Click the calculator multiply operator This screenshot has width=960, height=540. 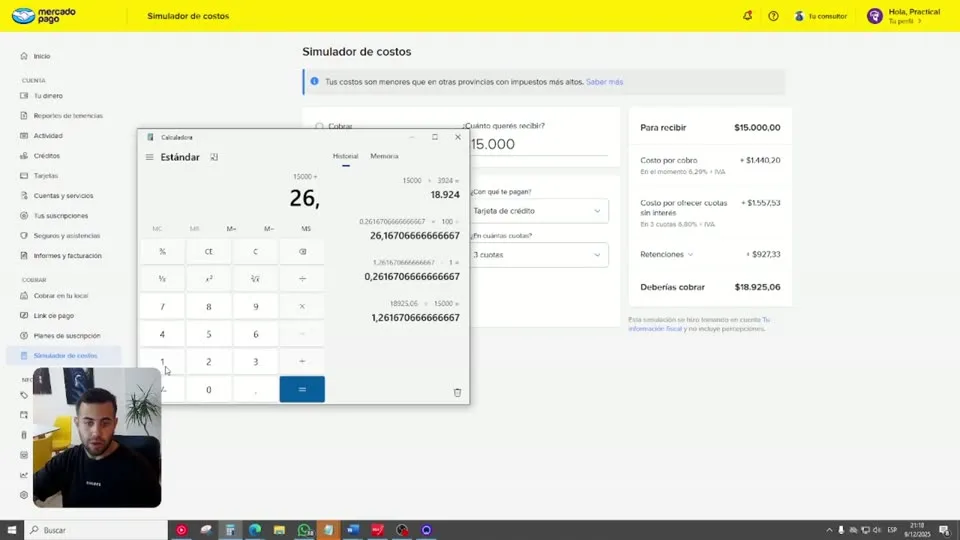pyautogui.click(x=302, y=306)
